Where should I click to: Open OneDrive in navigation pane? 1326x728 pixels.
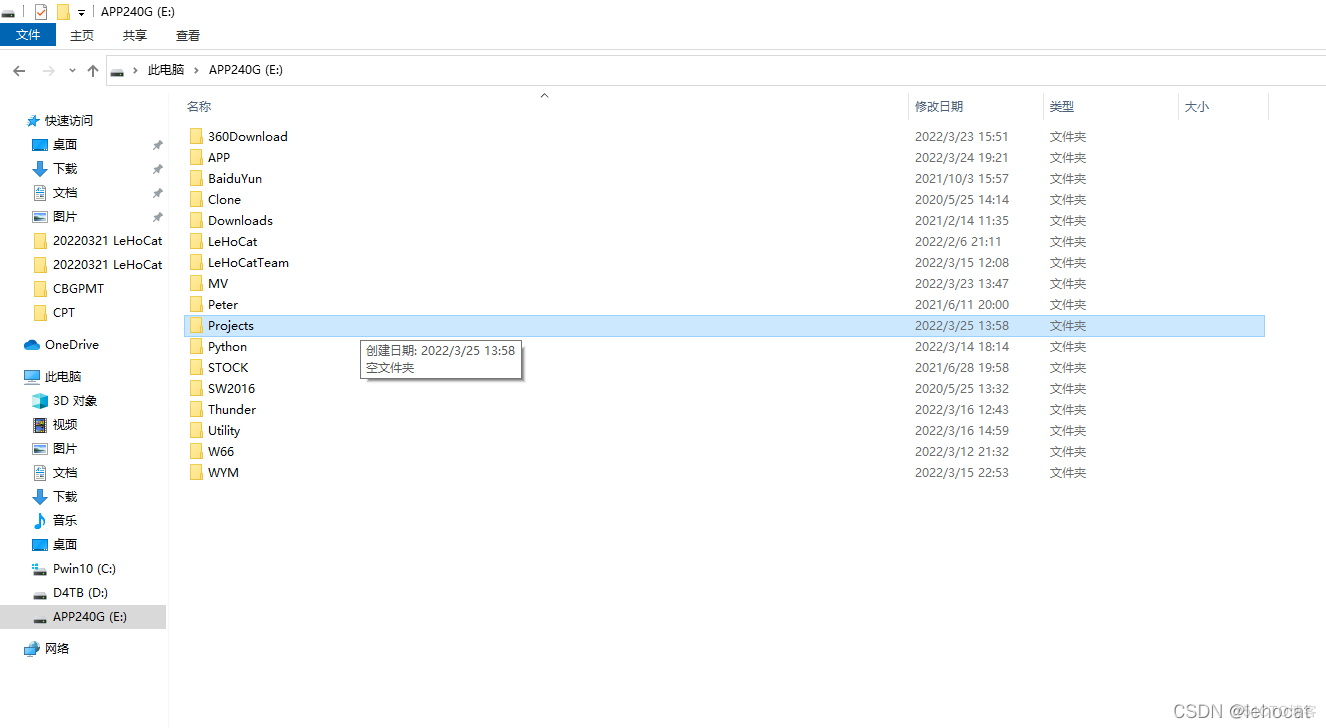(x=72, y=344)
